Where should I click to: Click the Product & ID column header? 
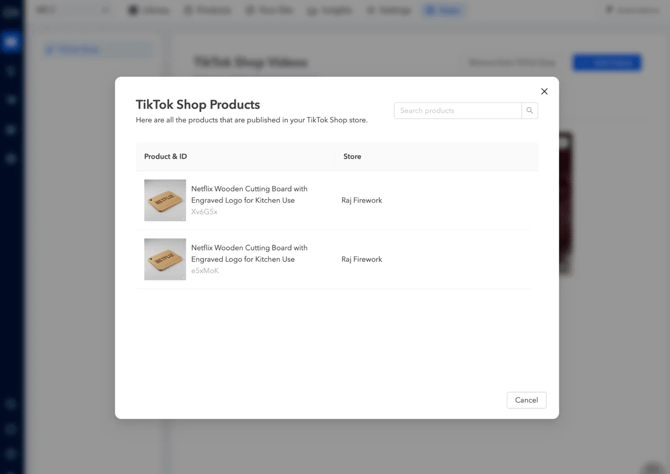tap(165, 157)
